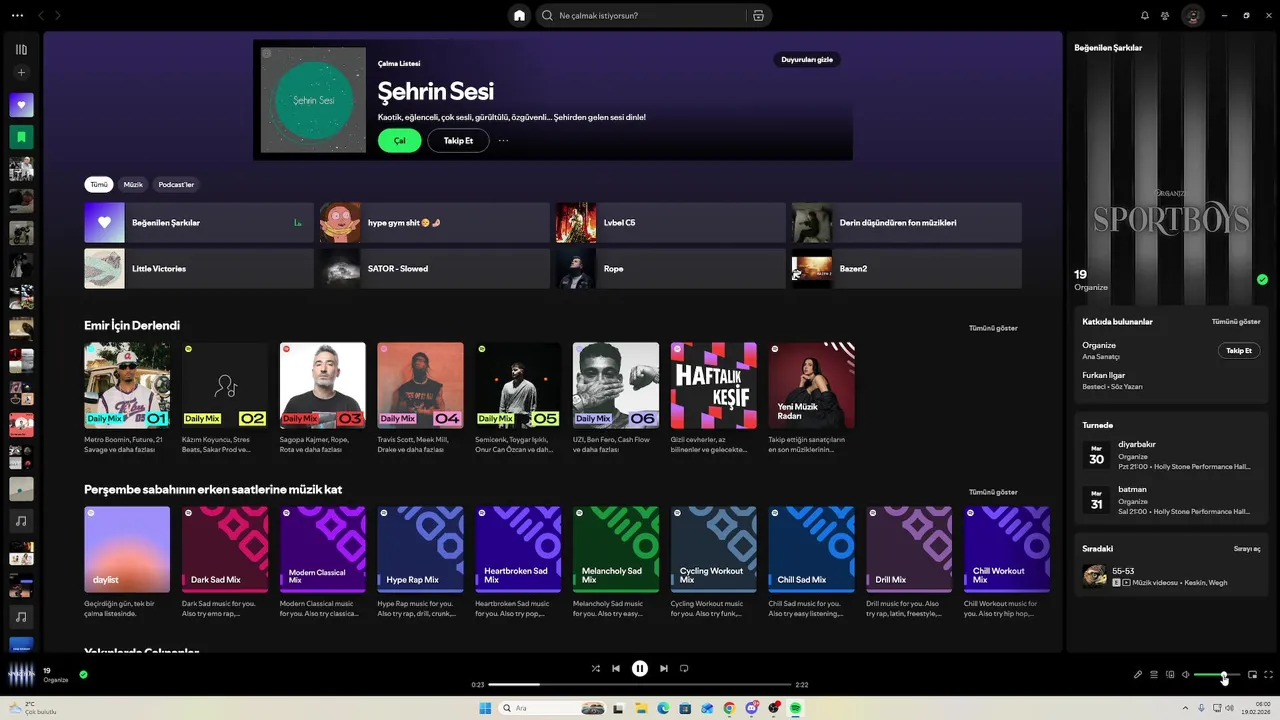Select the Tümü filter chip

pos(99,184)
